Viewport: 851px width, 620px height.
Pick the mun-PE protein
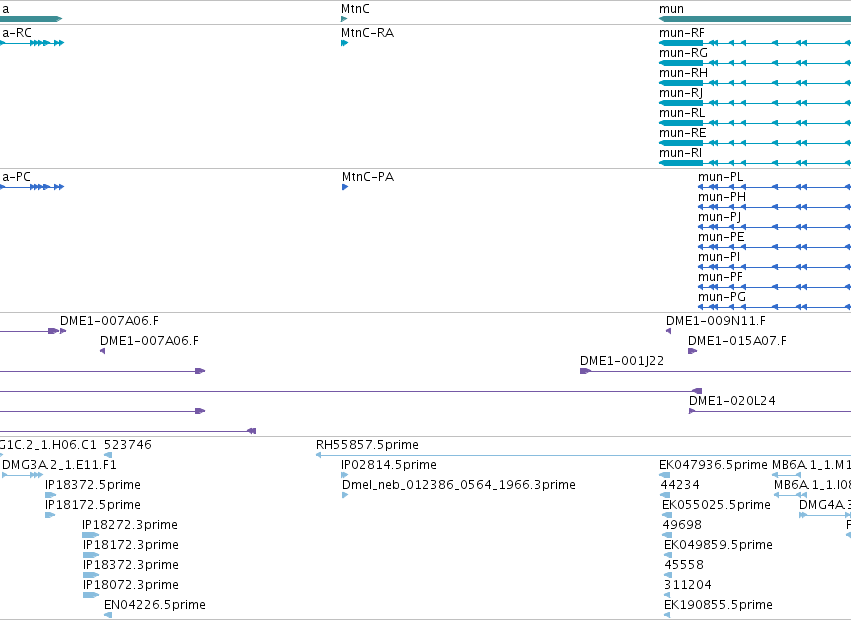774,247
